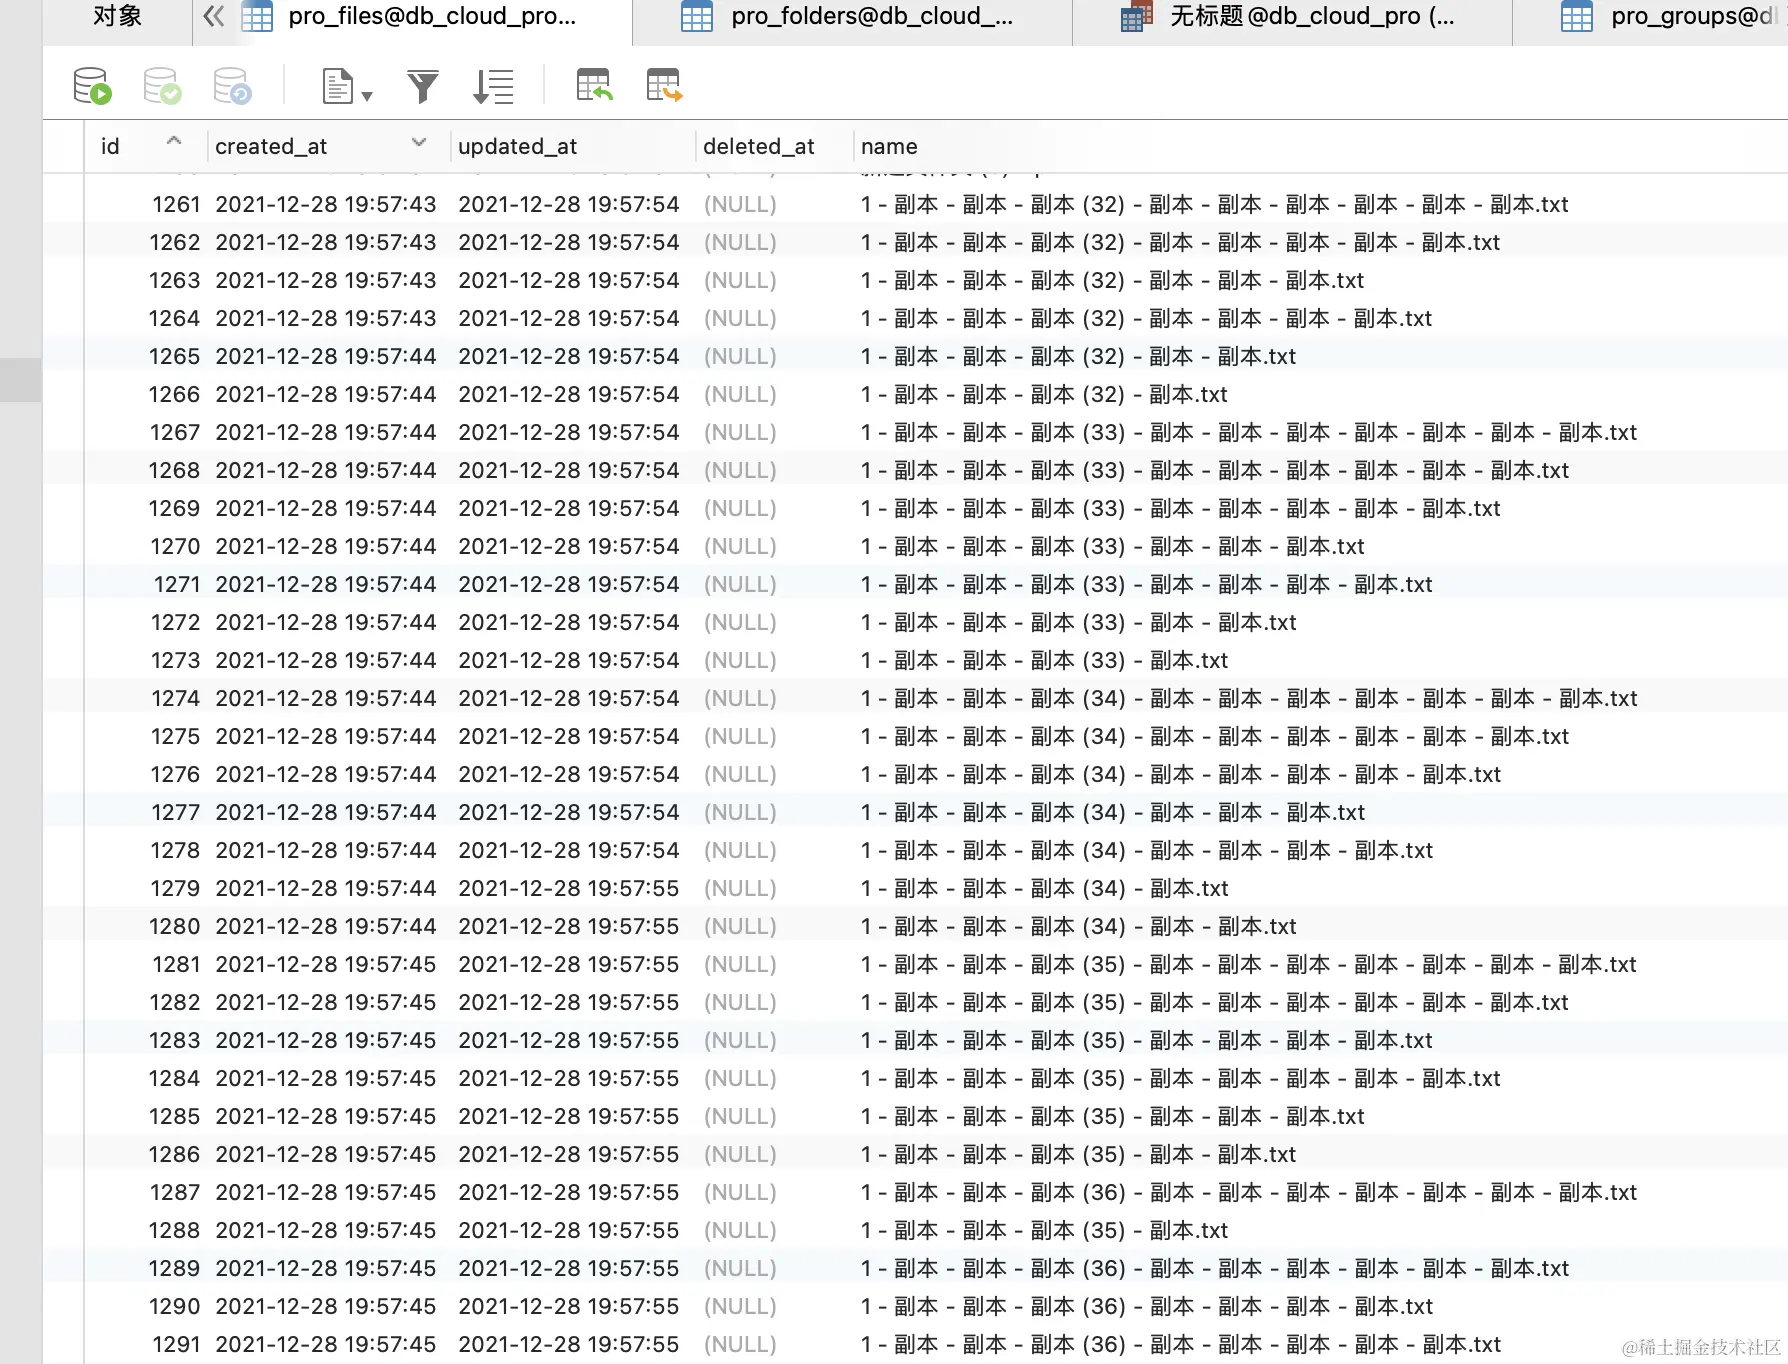Screen dimensions: 1788x1364
Task: Select the row with id 1261
Action: click(x=915, y=204)
